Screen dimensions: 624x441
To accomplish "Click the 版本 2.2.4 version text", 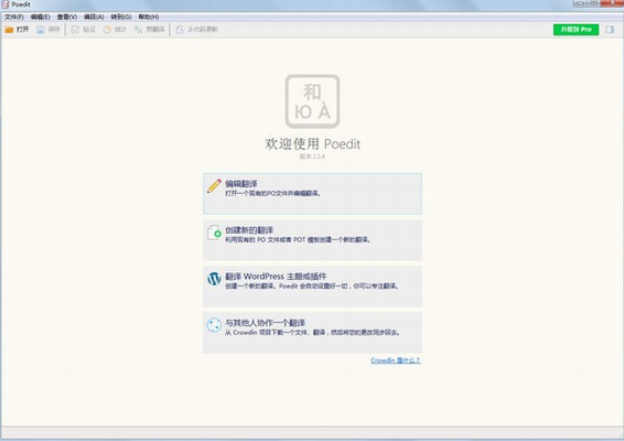I will pos(312,156).
